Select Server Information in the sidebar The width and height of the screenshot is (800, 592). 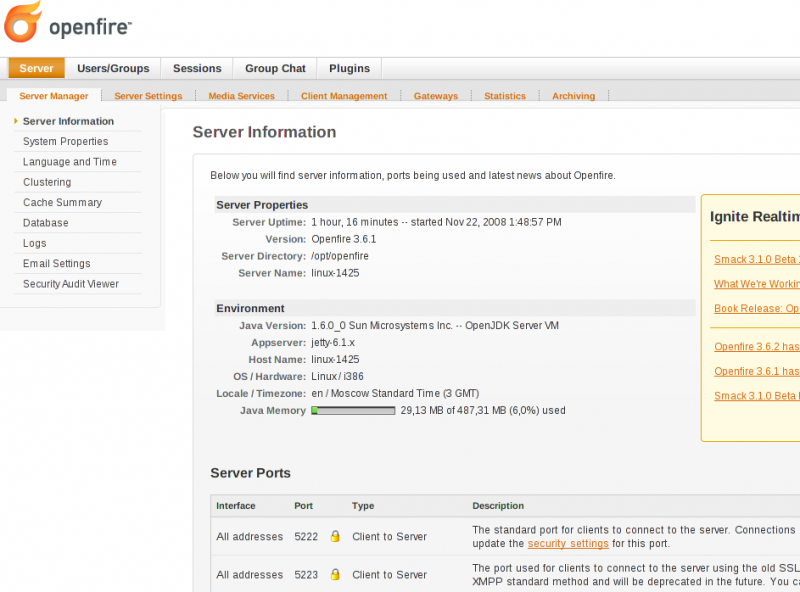[x=68, y=121]
